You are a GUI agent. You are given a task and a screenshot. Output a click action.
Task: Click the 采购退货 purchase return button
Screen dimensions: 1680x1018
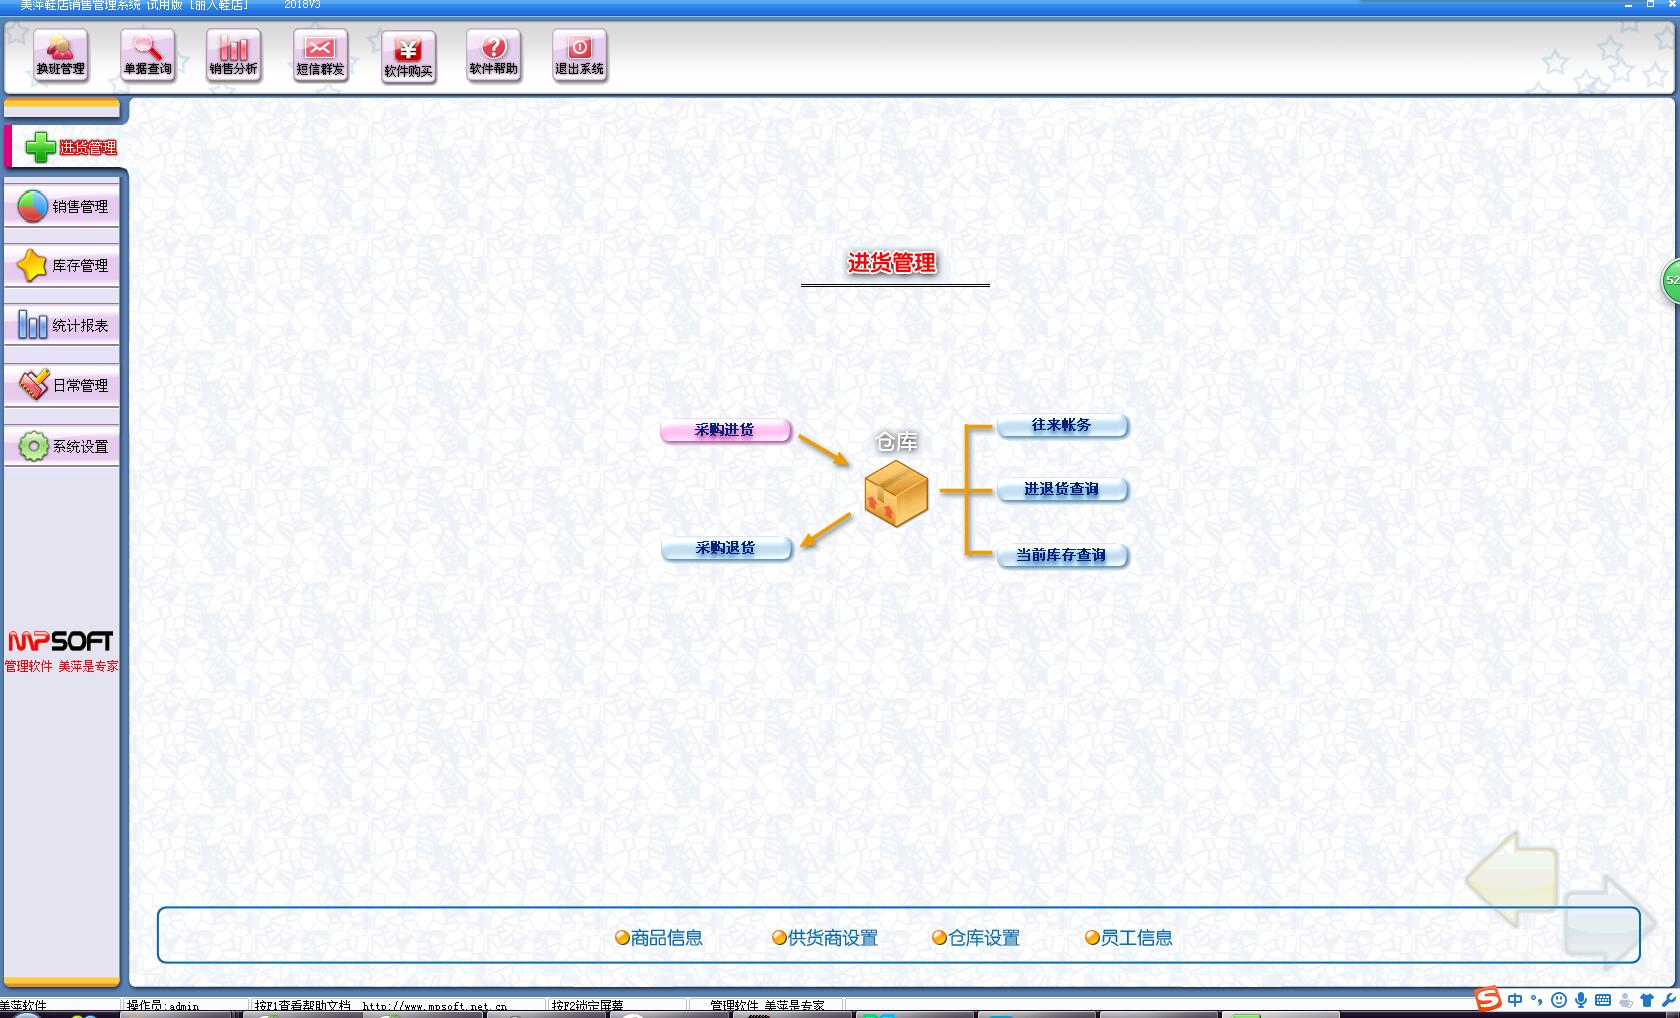coord(727,549)
